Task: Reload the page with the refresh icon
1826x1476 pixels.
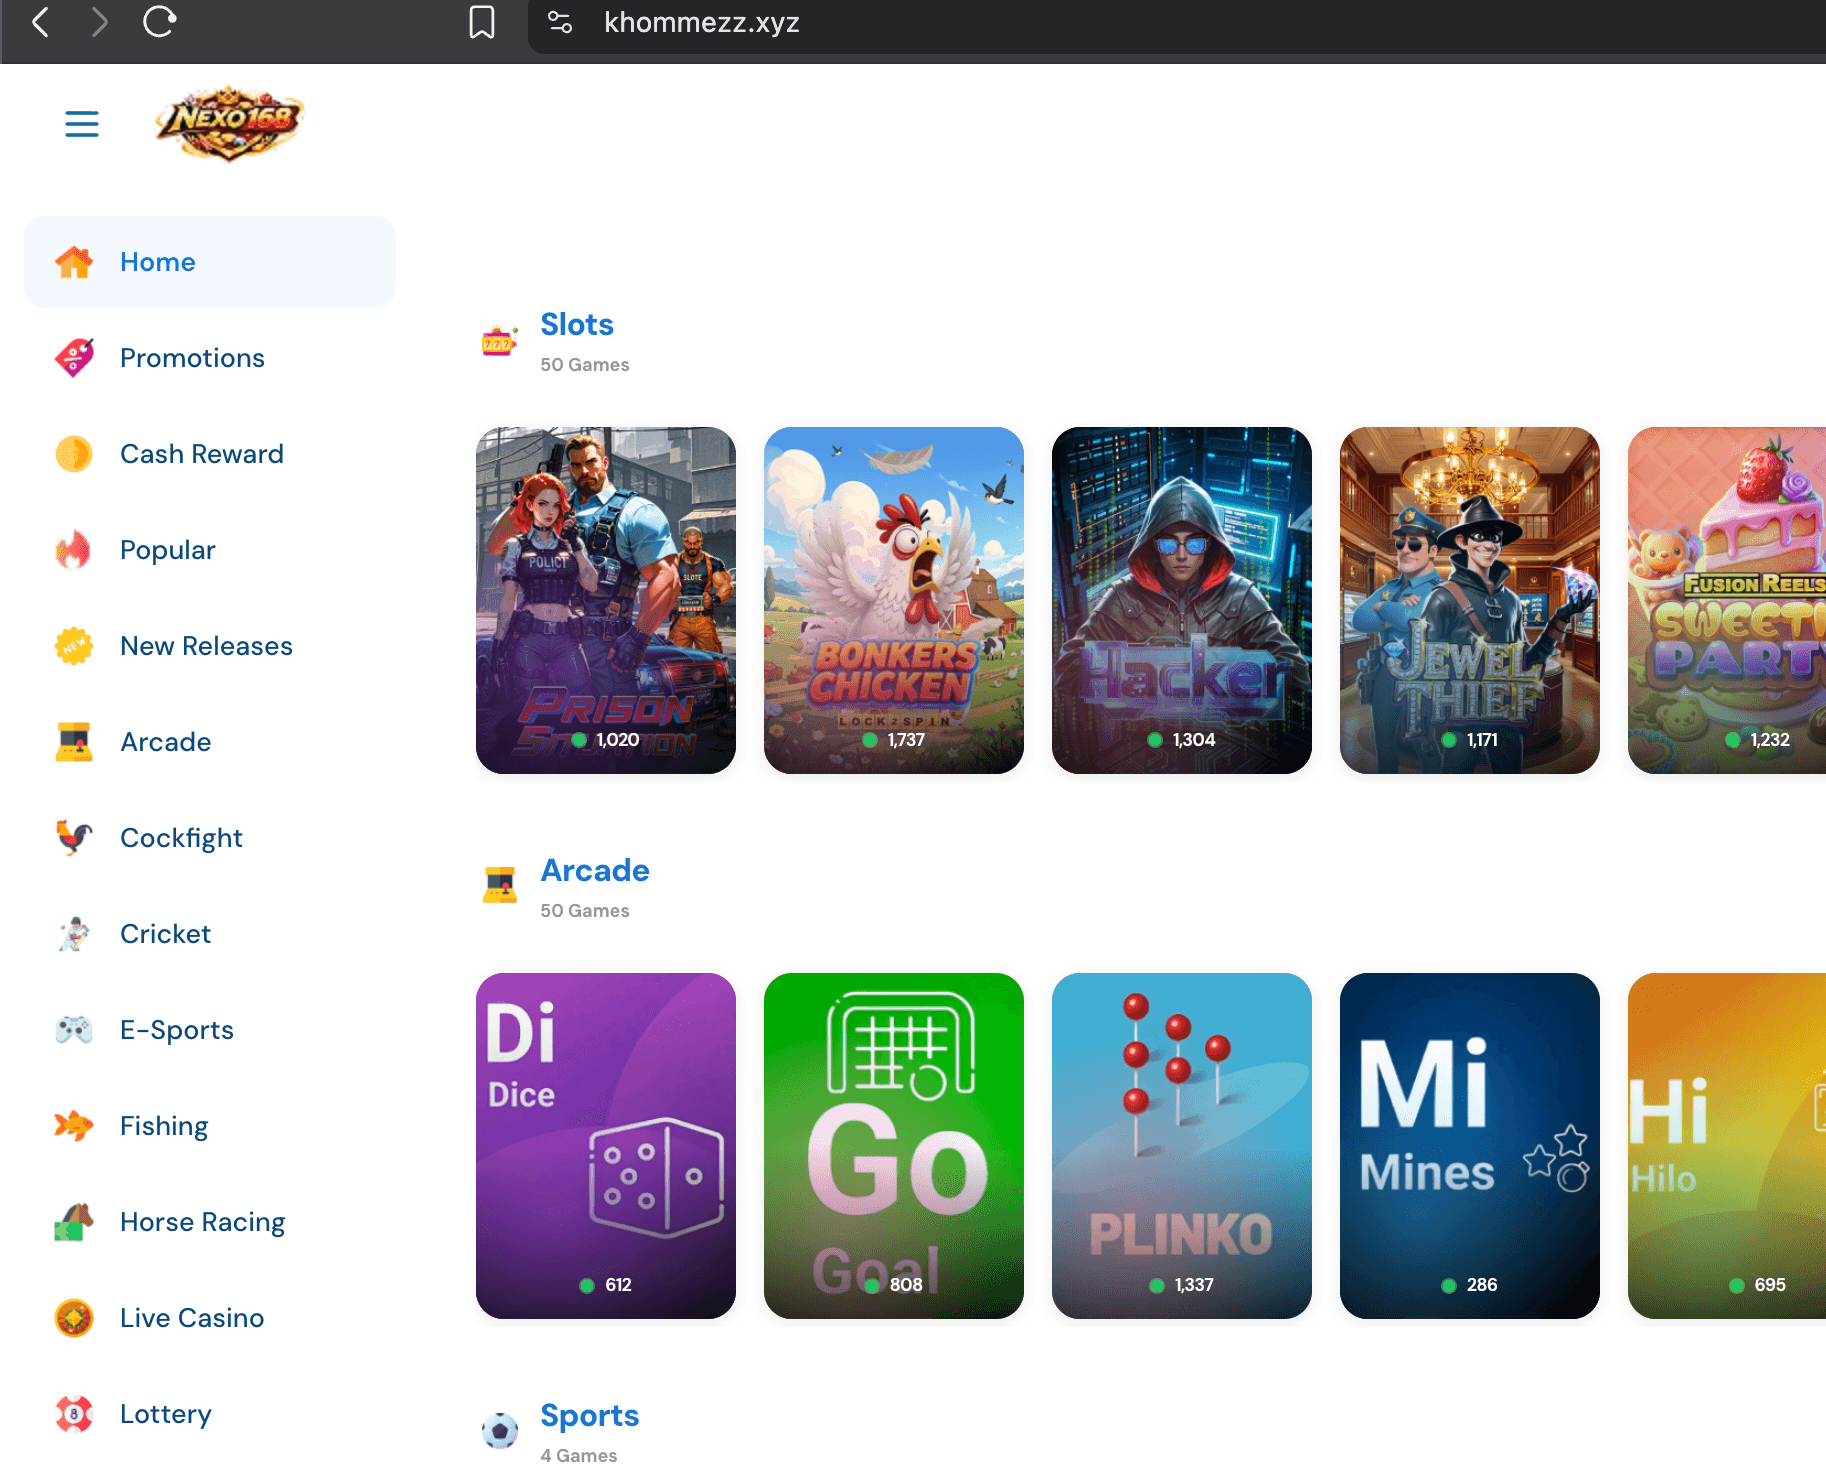Action: point(159,22)
